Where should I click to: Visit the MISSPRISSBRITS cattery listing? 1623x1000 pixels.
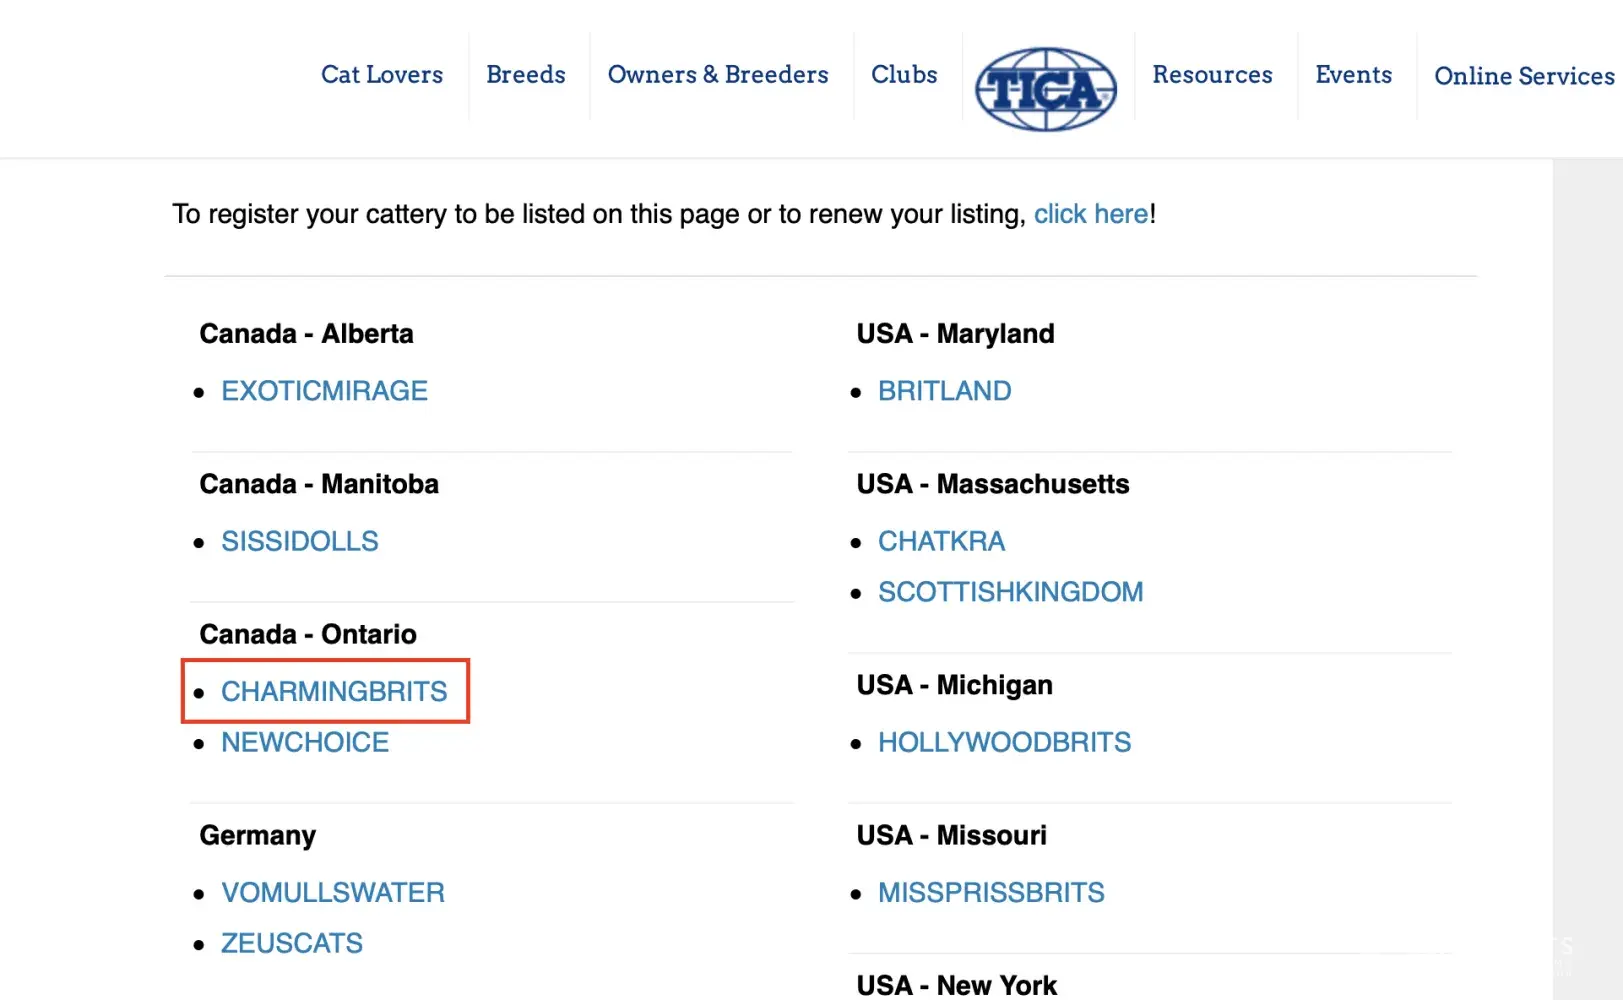[991, 892]
